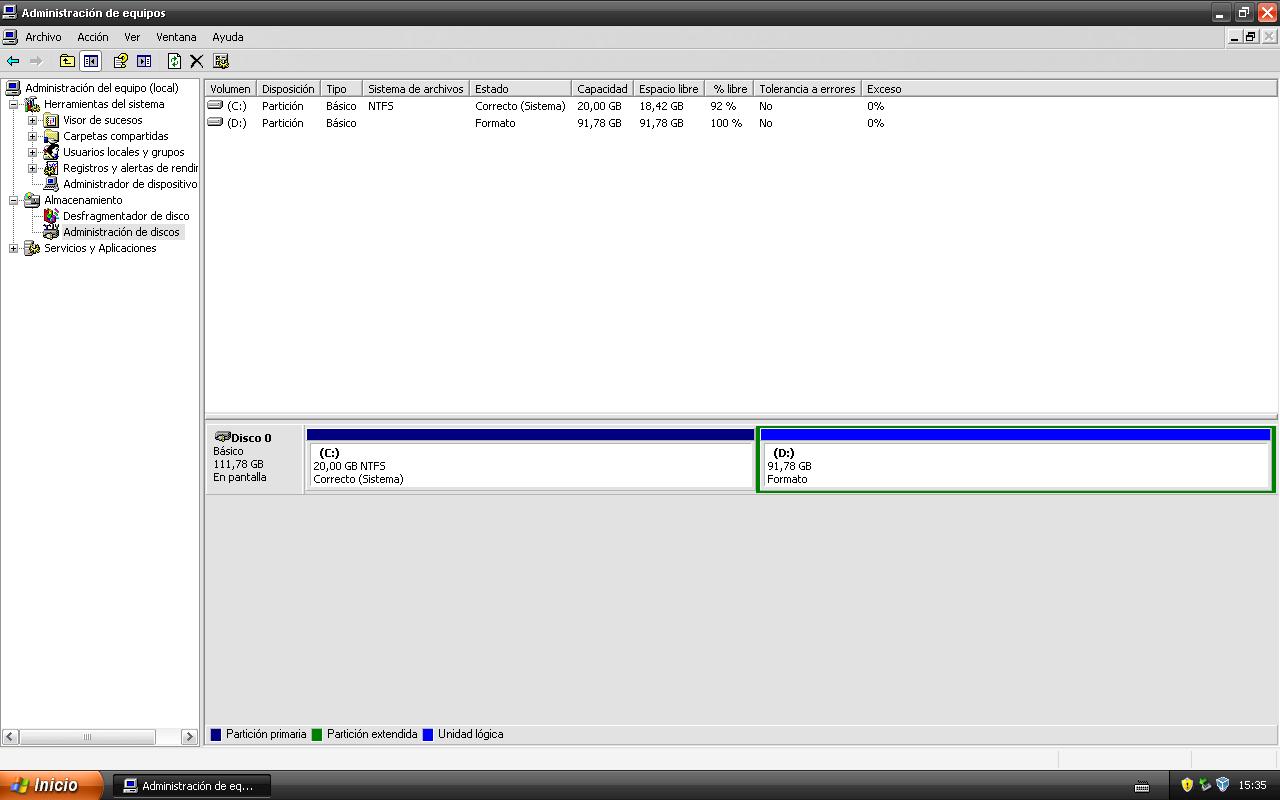Open the Acción menu

(x=92, y=37)
